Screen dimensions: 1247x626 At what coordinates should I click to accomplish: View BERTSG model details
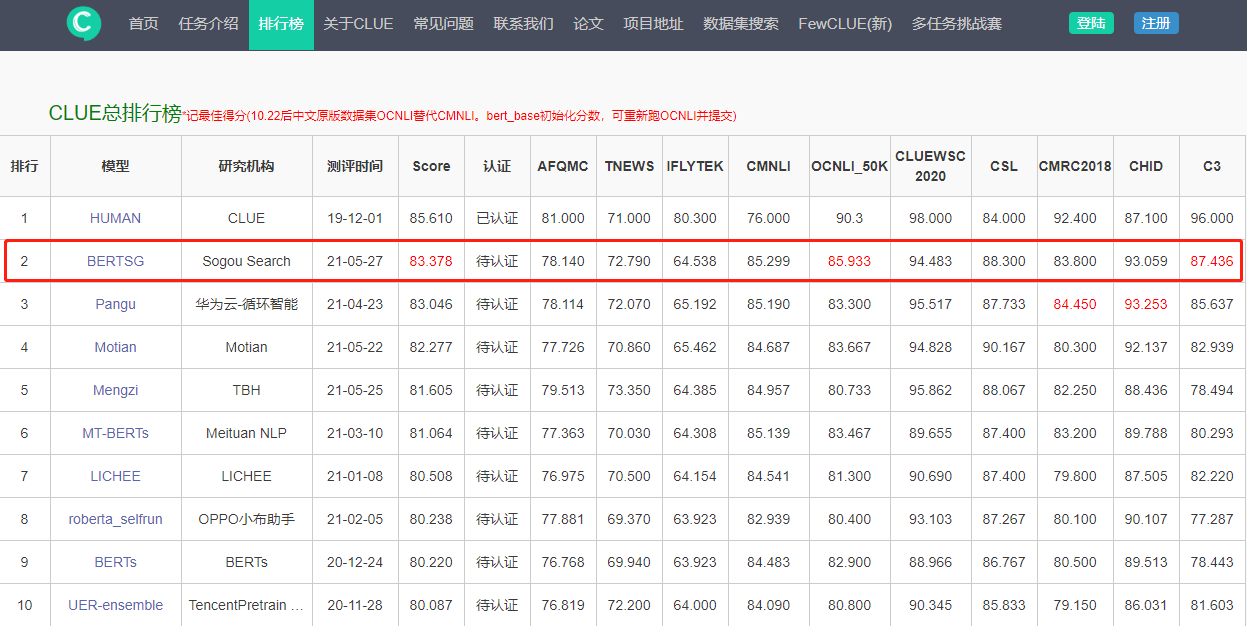[x=115, y=261]
